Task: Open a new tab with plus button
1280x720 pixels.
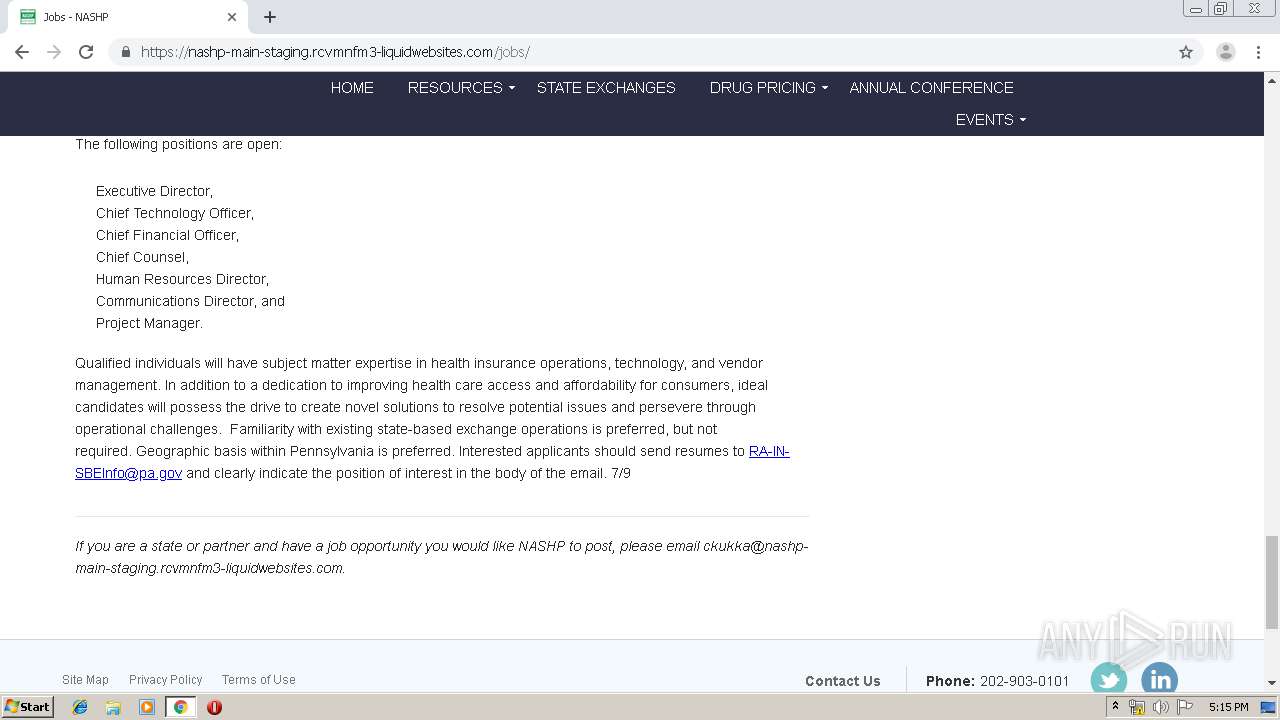Action: (270, 17)
